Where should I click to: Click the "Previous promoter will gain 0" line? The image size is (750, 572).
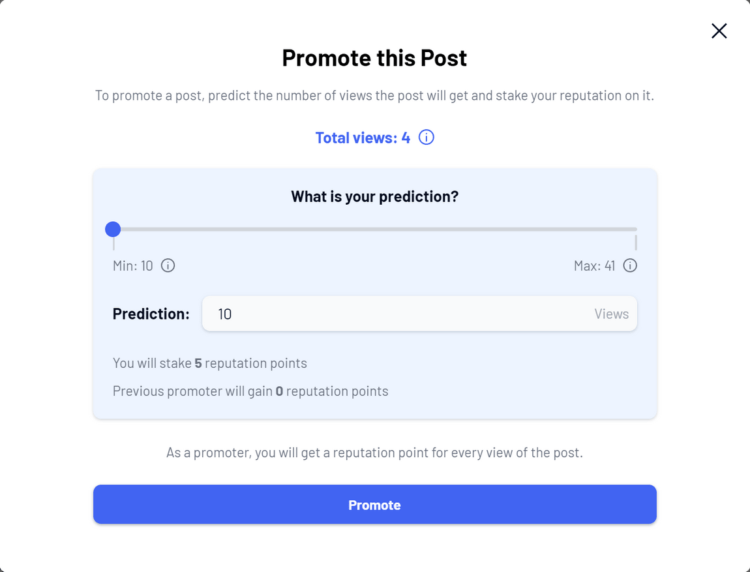(250, 391)
